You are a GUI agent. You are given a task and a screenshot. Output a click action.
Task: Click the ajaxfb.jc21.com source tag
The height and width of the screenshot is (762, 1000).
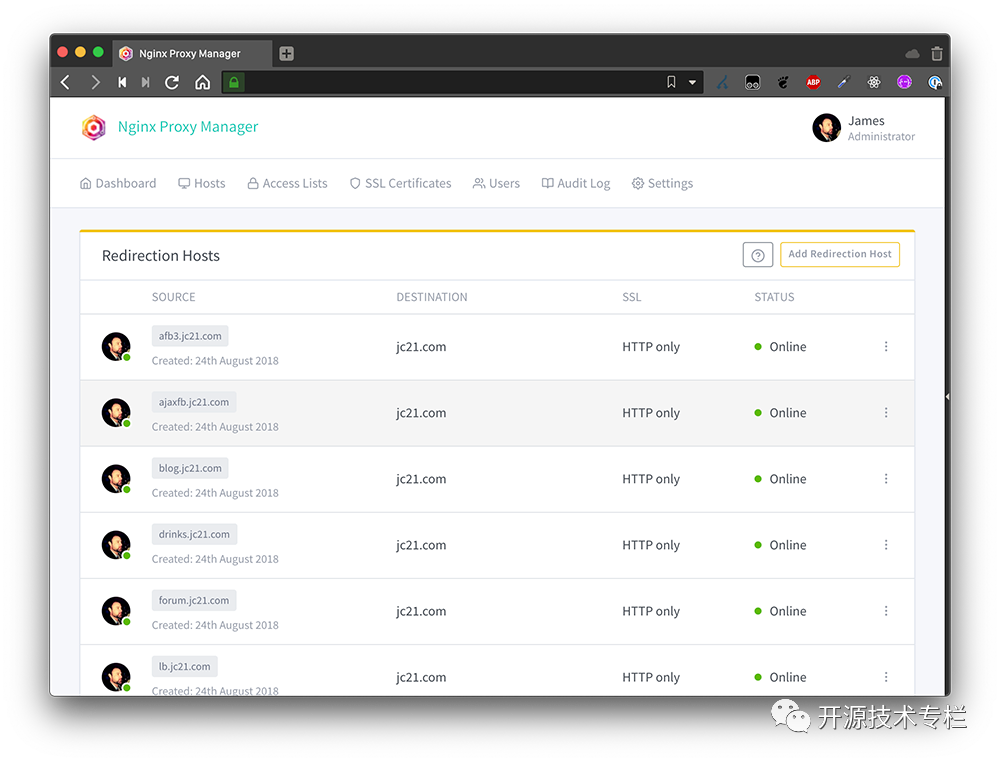pyautogui.click(x=194, y=402)
